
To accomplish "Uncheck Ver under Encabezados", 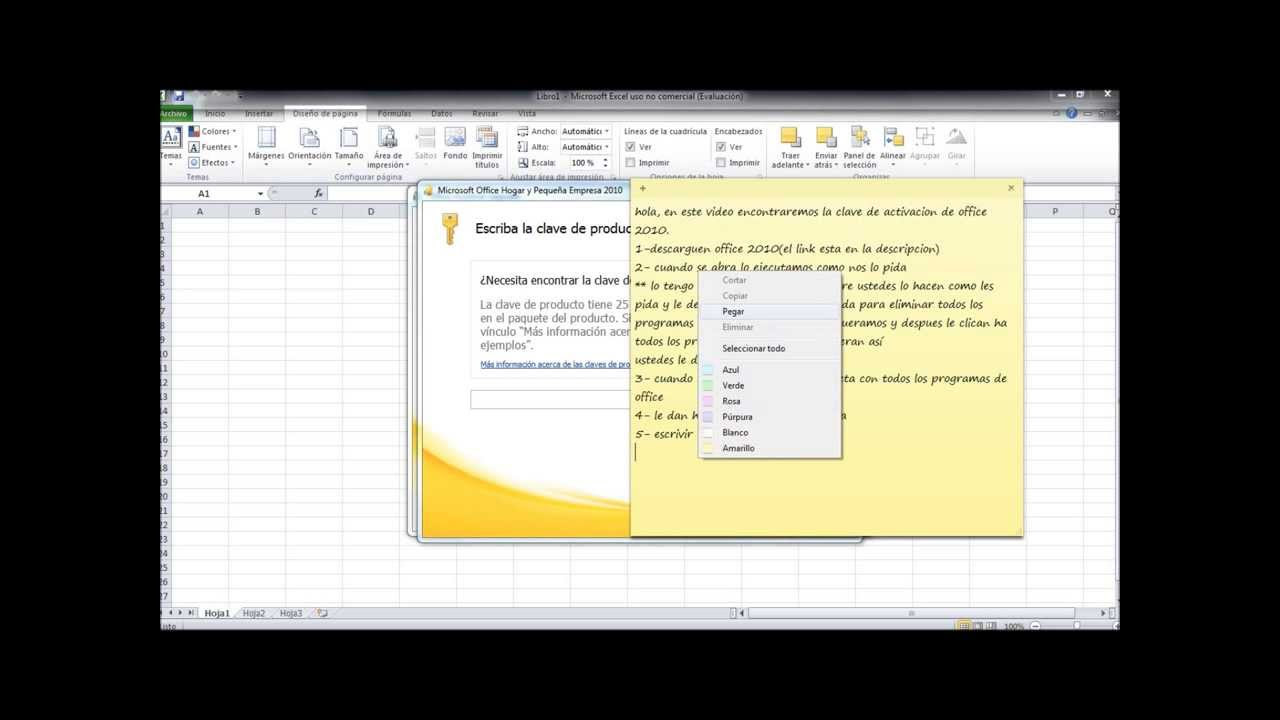I will pyautogui.click(x=721, y=146).
